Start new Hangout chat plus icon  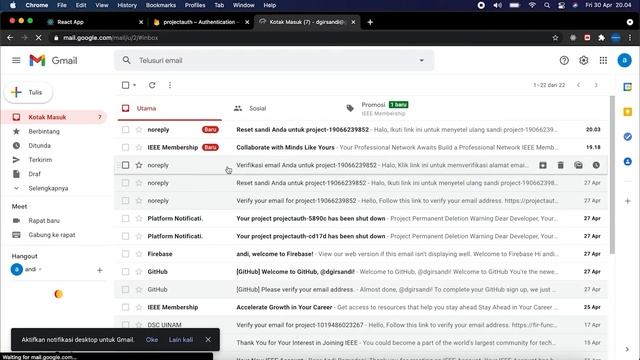click(100, 270)
